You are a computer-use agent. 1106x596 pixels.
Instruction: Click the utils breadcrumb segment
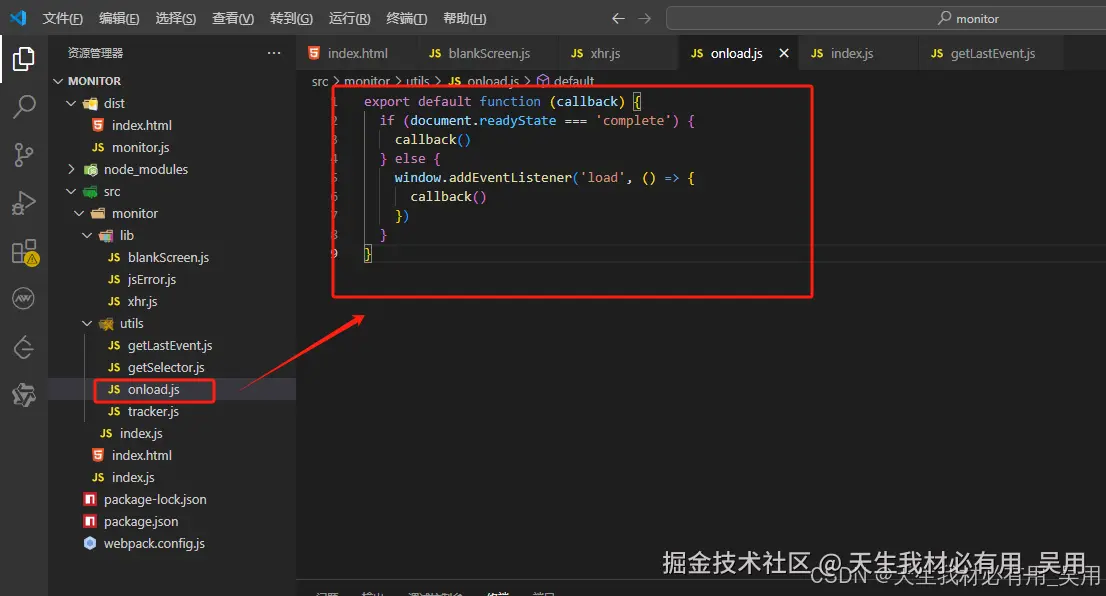point(418,81)
